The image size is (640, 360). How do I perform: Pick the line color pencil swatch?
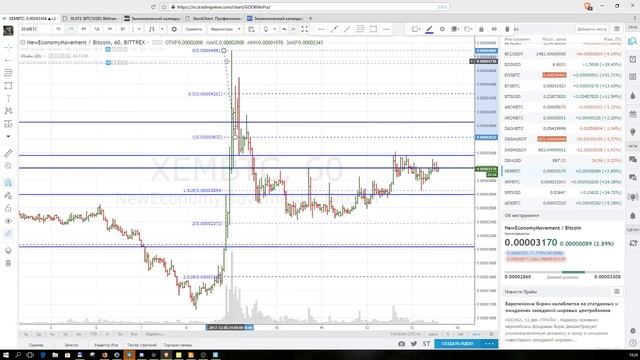pyautogui.click(x=429, y=29)
